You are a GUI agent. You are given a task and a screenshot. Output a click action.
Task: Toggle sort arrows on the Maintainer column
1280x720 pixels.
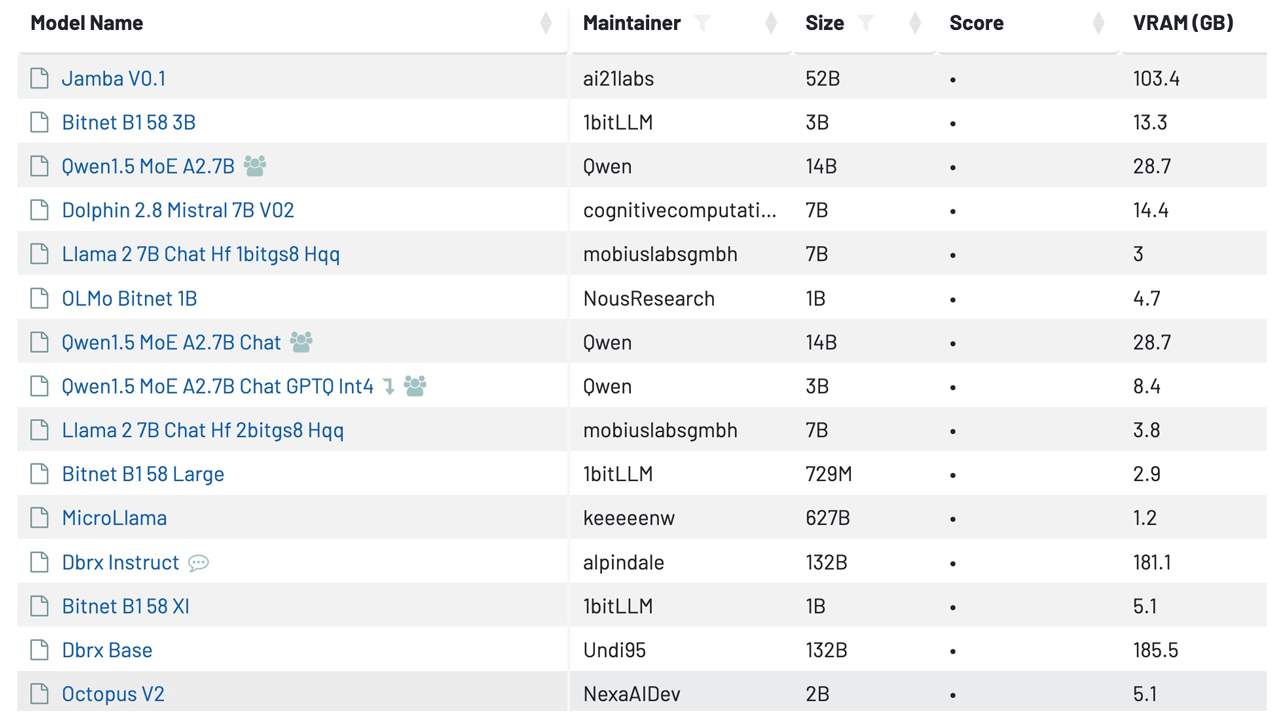[770, 23]
